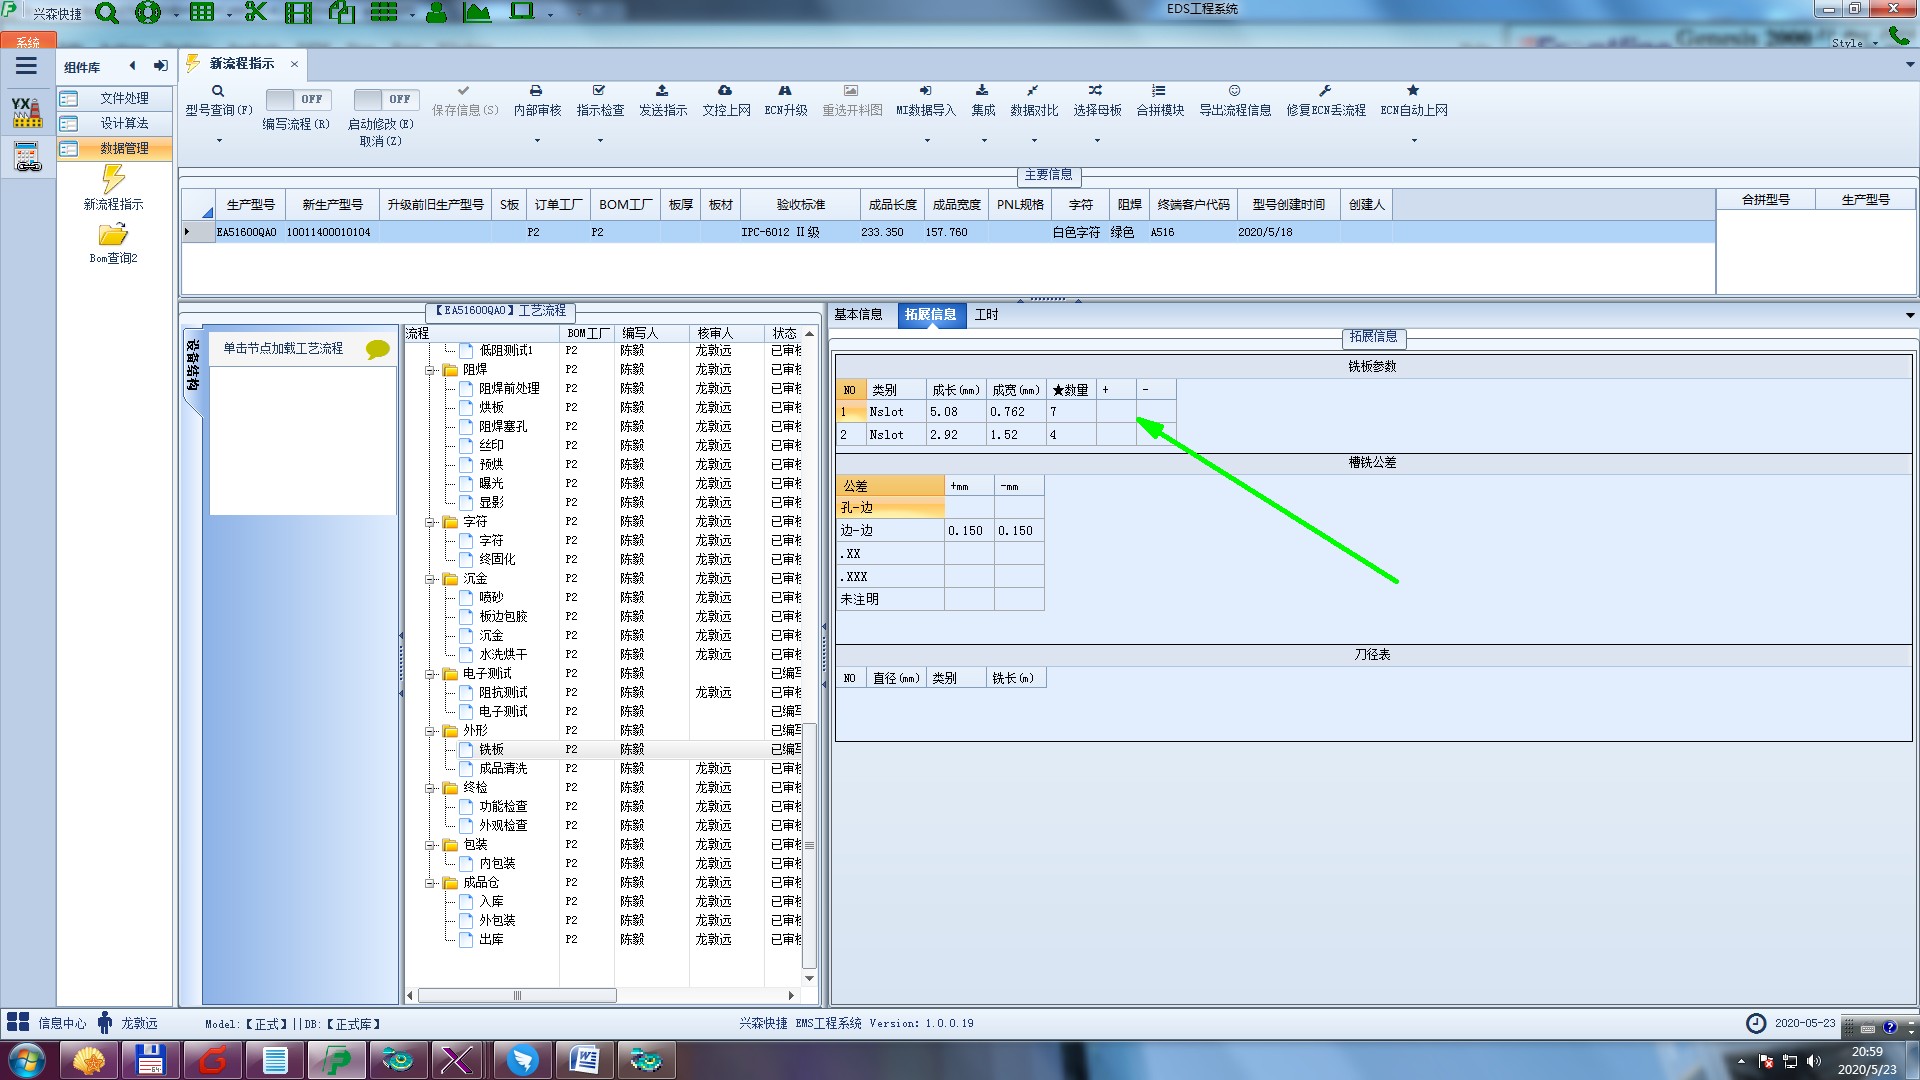The height and width of the screenshot is (1080, 1920).
Task: Open Word from the Windows taskbar
Action: coord(584,1059)
